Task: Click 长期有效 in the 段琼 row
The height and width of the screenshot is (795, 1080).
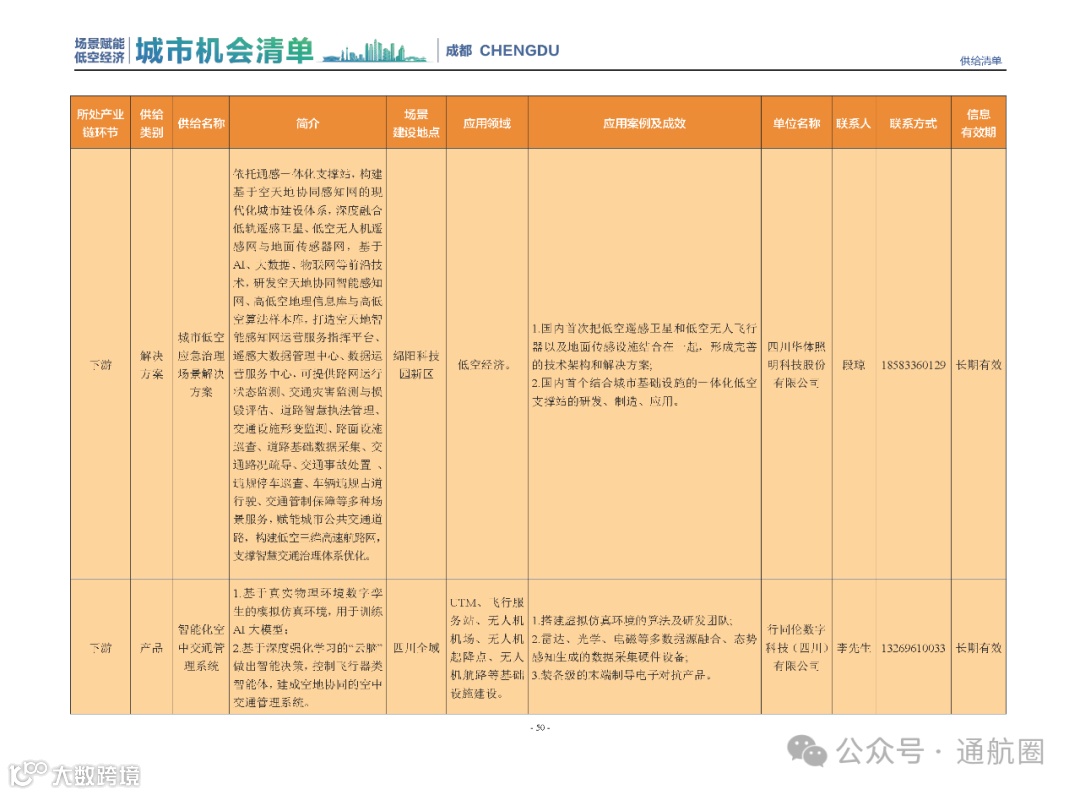Action: pos(978,364)
